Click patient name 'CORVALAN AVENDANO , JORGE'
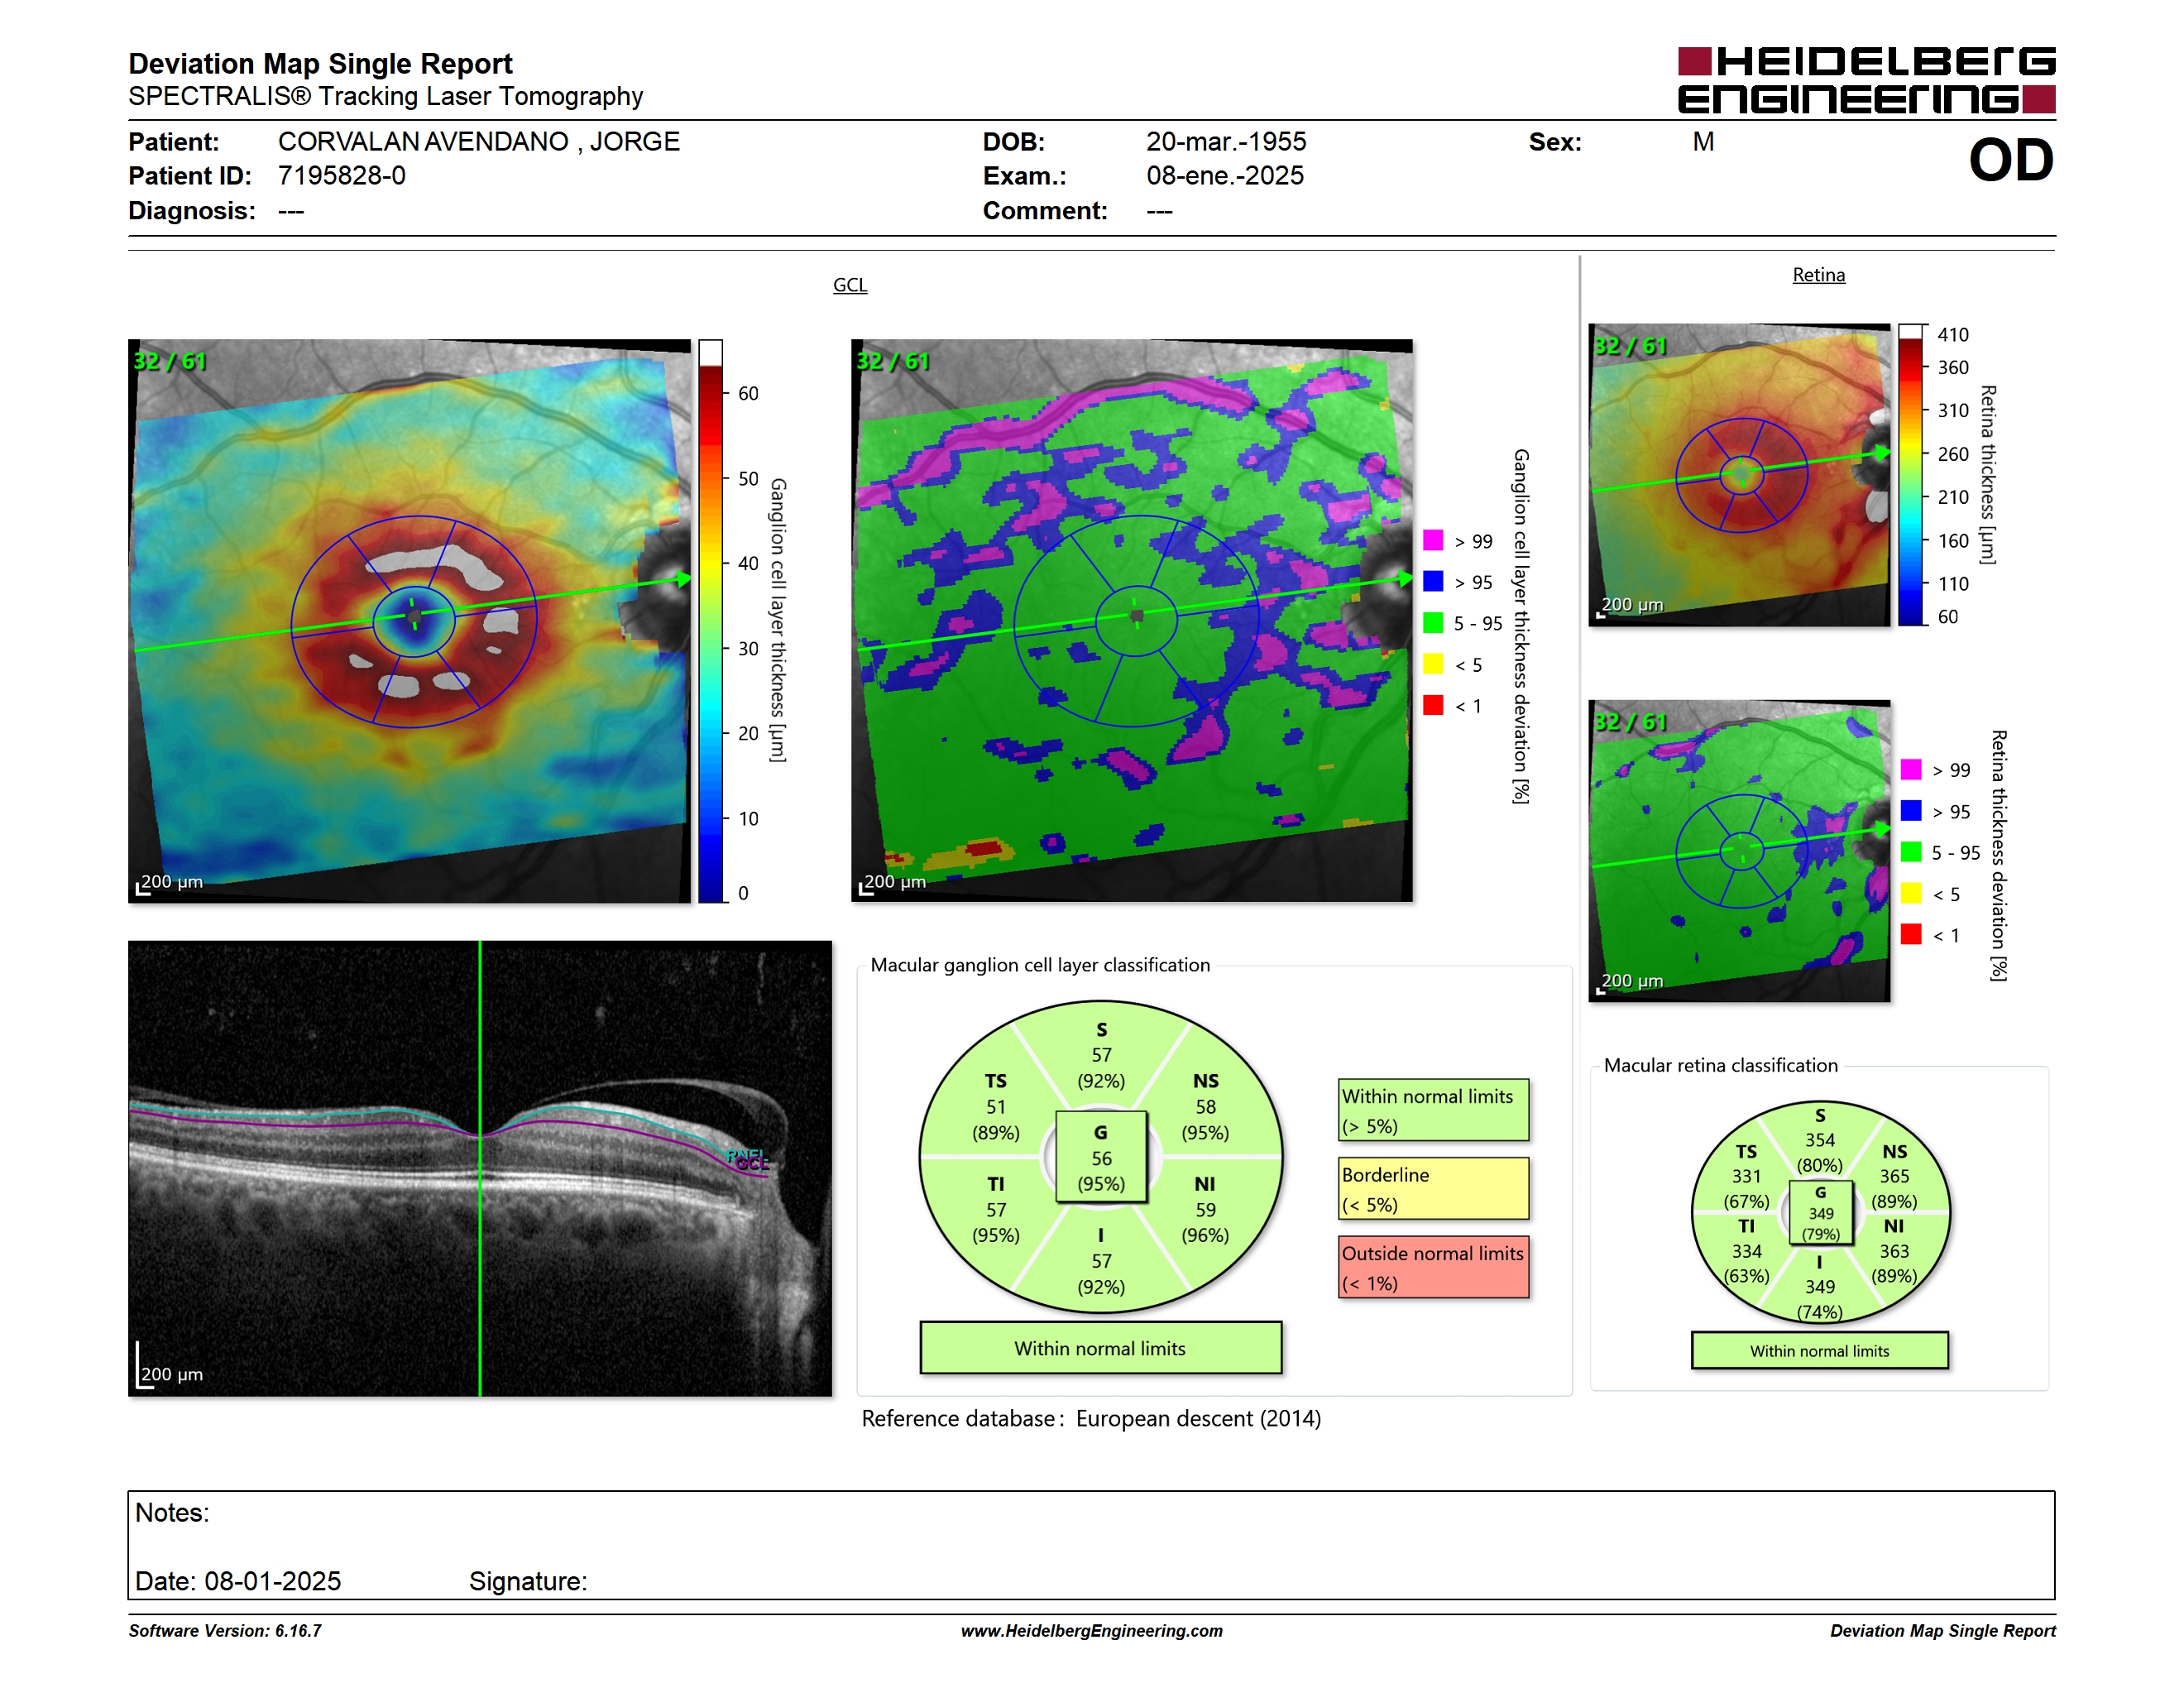Image resolution: width=2184 pixels, height=1688 pixels. [x=479, y=142]
